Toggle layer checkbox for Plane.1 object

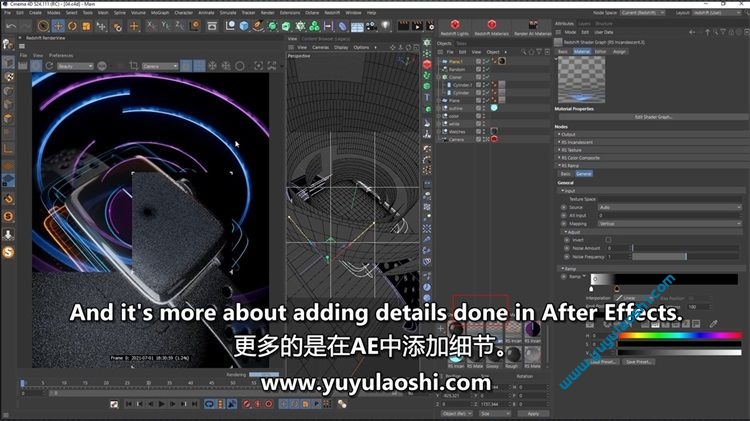[x=478, y=62]
